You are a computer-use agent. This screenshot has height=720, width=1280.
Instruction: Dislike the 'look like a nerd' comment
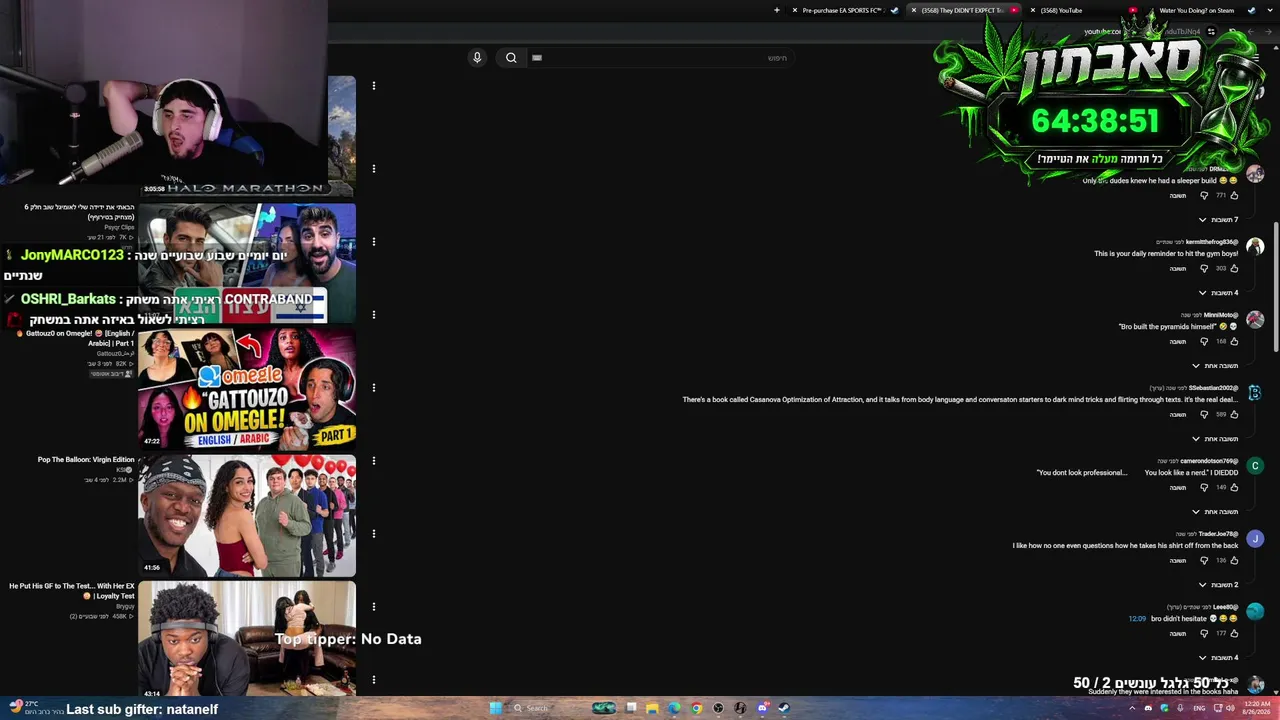point(1204,488)
